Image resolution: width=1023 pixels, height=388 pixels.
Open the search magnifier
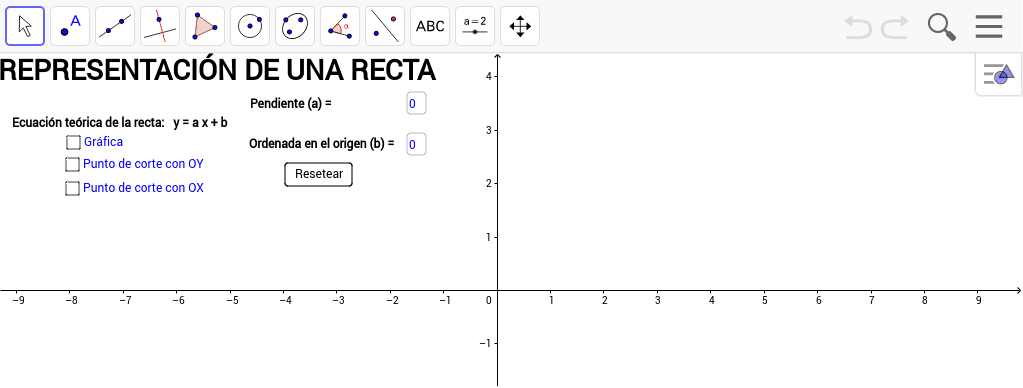pyautogui.click(x=942, y=27)
